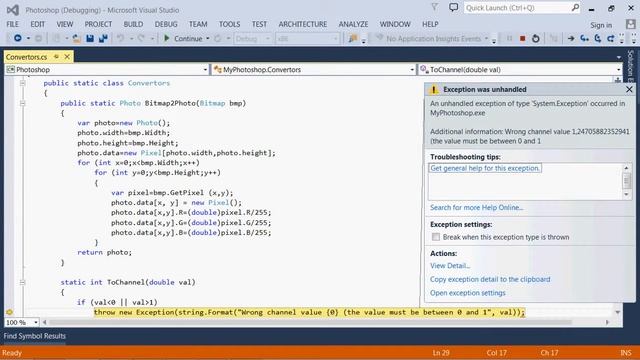Click 'Open exception settings' link

pos(468,293)
